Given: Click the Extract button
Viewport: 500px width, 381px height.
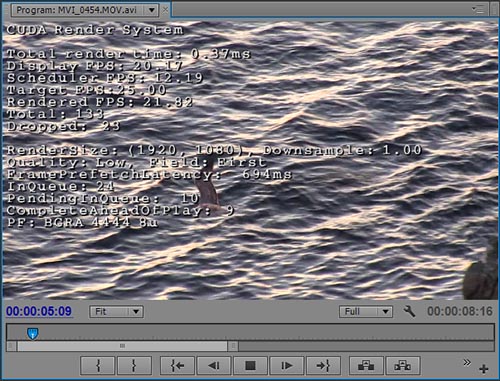Looking at the screenshot, I should [403, 366].
